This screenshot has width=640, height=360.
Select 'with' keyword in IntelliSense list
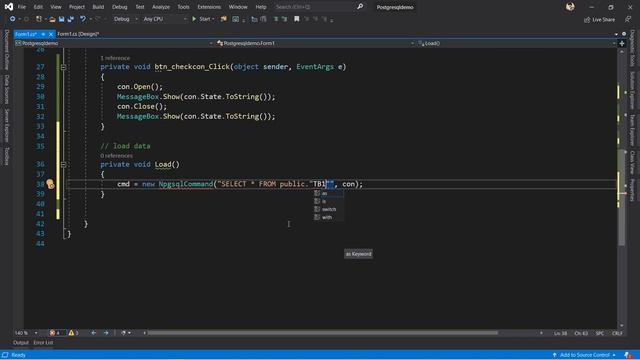(x=329, y=218)
